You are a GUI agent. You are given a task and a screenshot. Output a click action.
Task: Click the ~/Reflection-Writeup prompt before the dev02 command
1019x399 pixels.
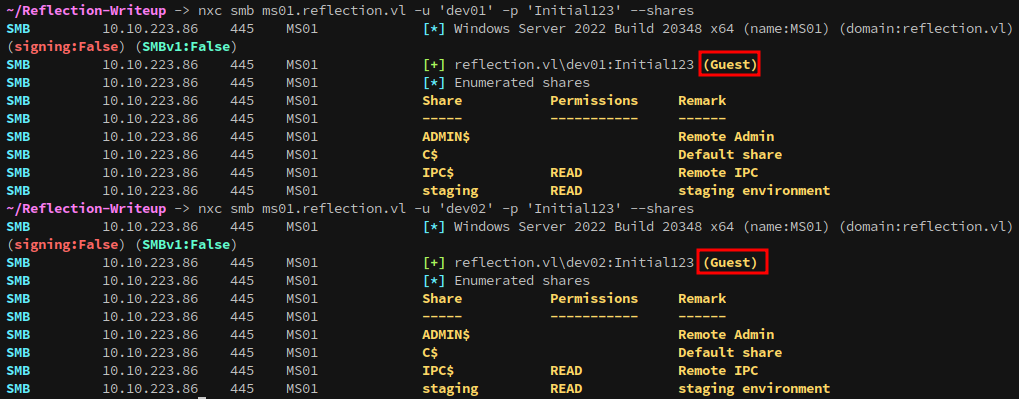[x=86, y=209]
